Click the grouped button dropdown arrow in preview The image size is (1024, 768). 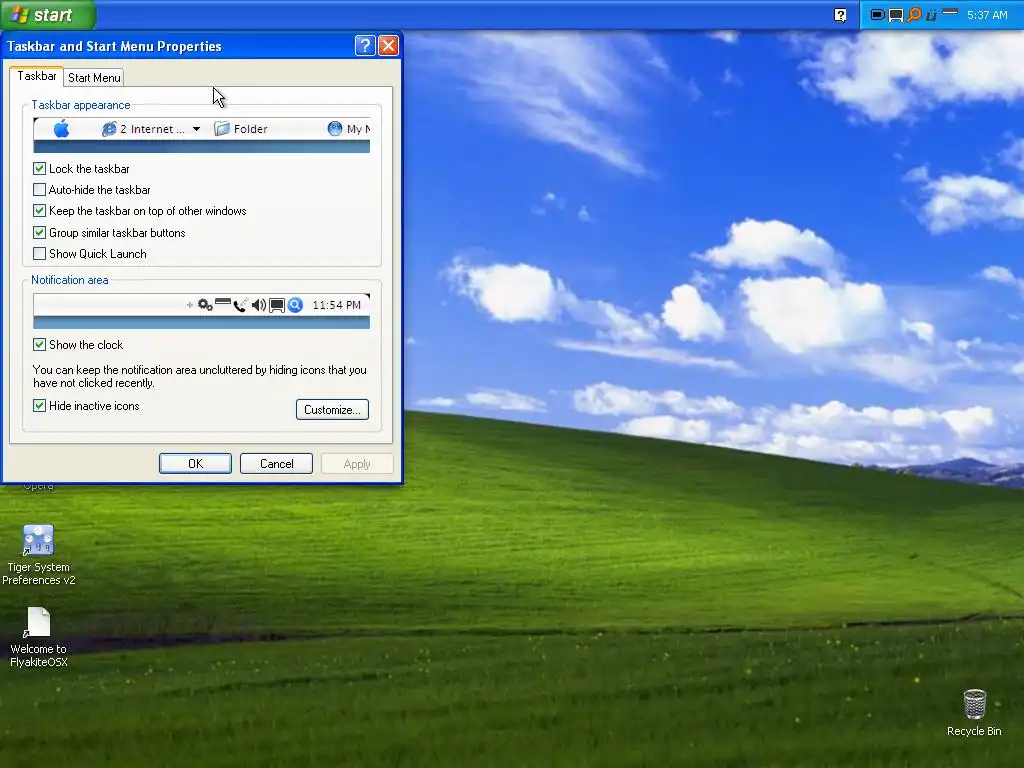[x=196, y=129]
